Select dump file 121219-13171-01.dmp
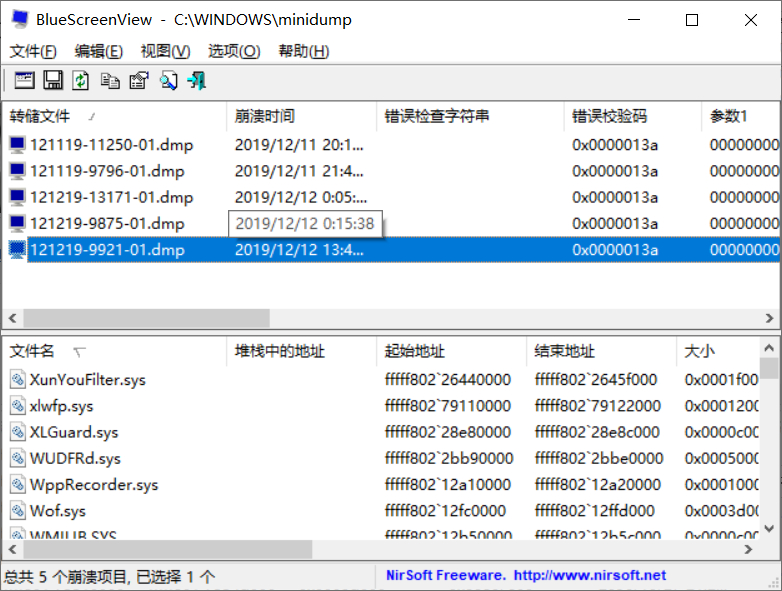This screenshot has width=782, height=591. 111,197
